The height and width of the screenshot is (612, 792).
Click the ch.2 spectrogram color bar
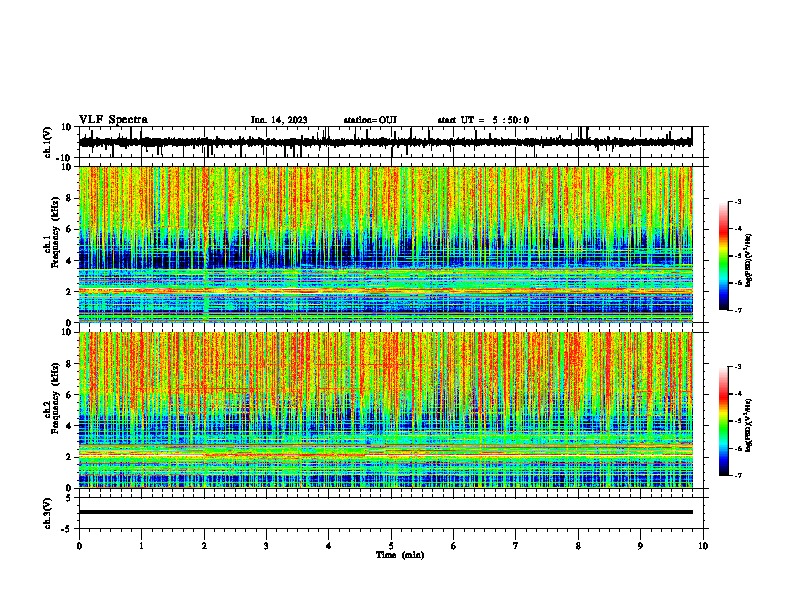click(724, 421)
